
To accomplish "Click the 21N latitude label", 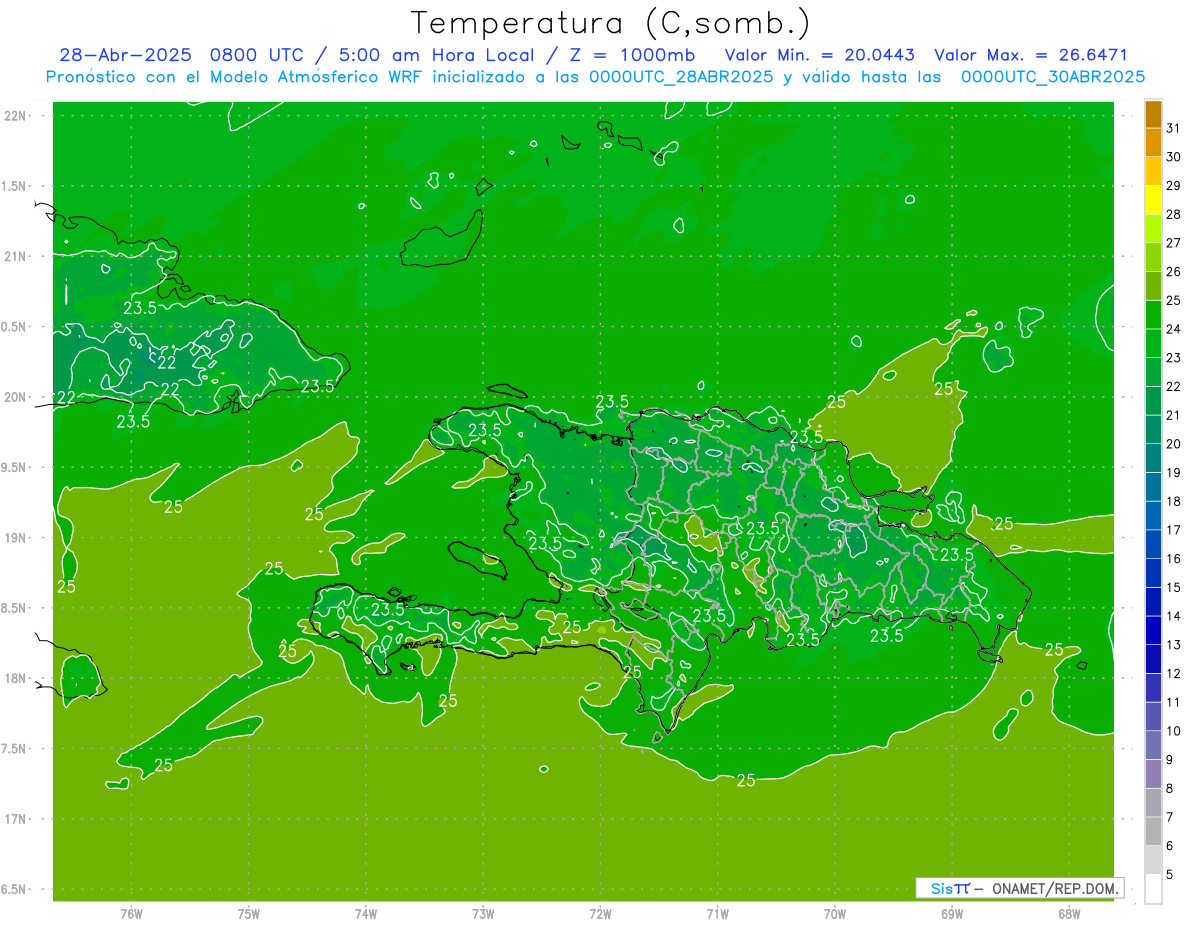I will tap(15, 257).
